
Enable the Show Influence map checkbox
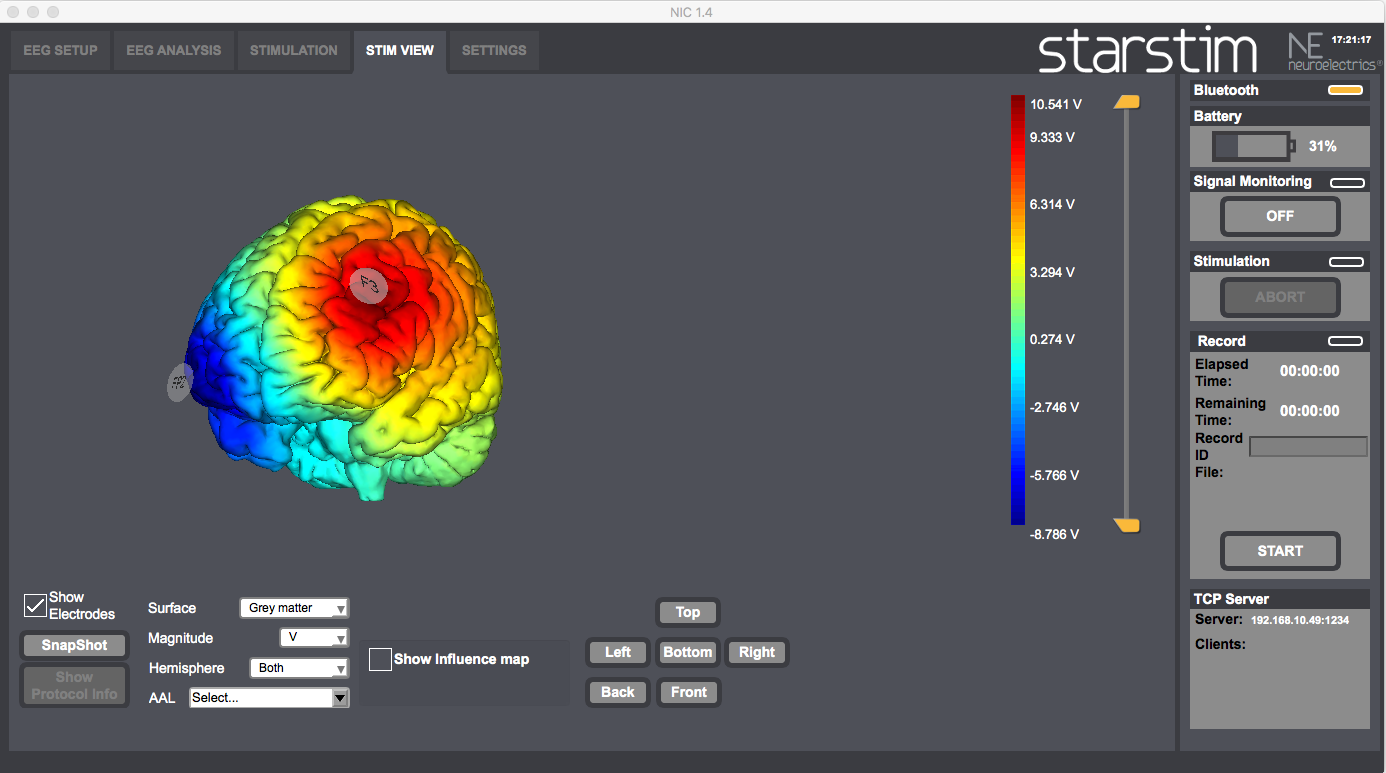click(380, 659)
